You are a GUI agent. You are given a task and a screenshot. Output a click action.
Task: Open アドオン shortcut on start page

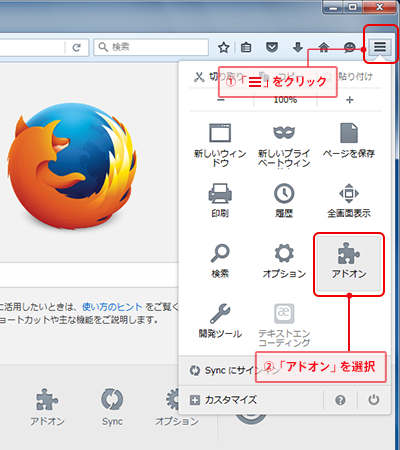pyautogui.click(x=47, y=407)
